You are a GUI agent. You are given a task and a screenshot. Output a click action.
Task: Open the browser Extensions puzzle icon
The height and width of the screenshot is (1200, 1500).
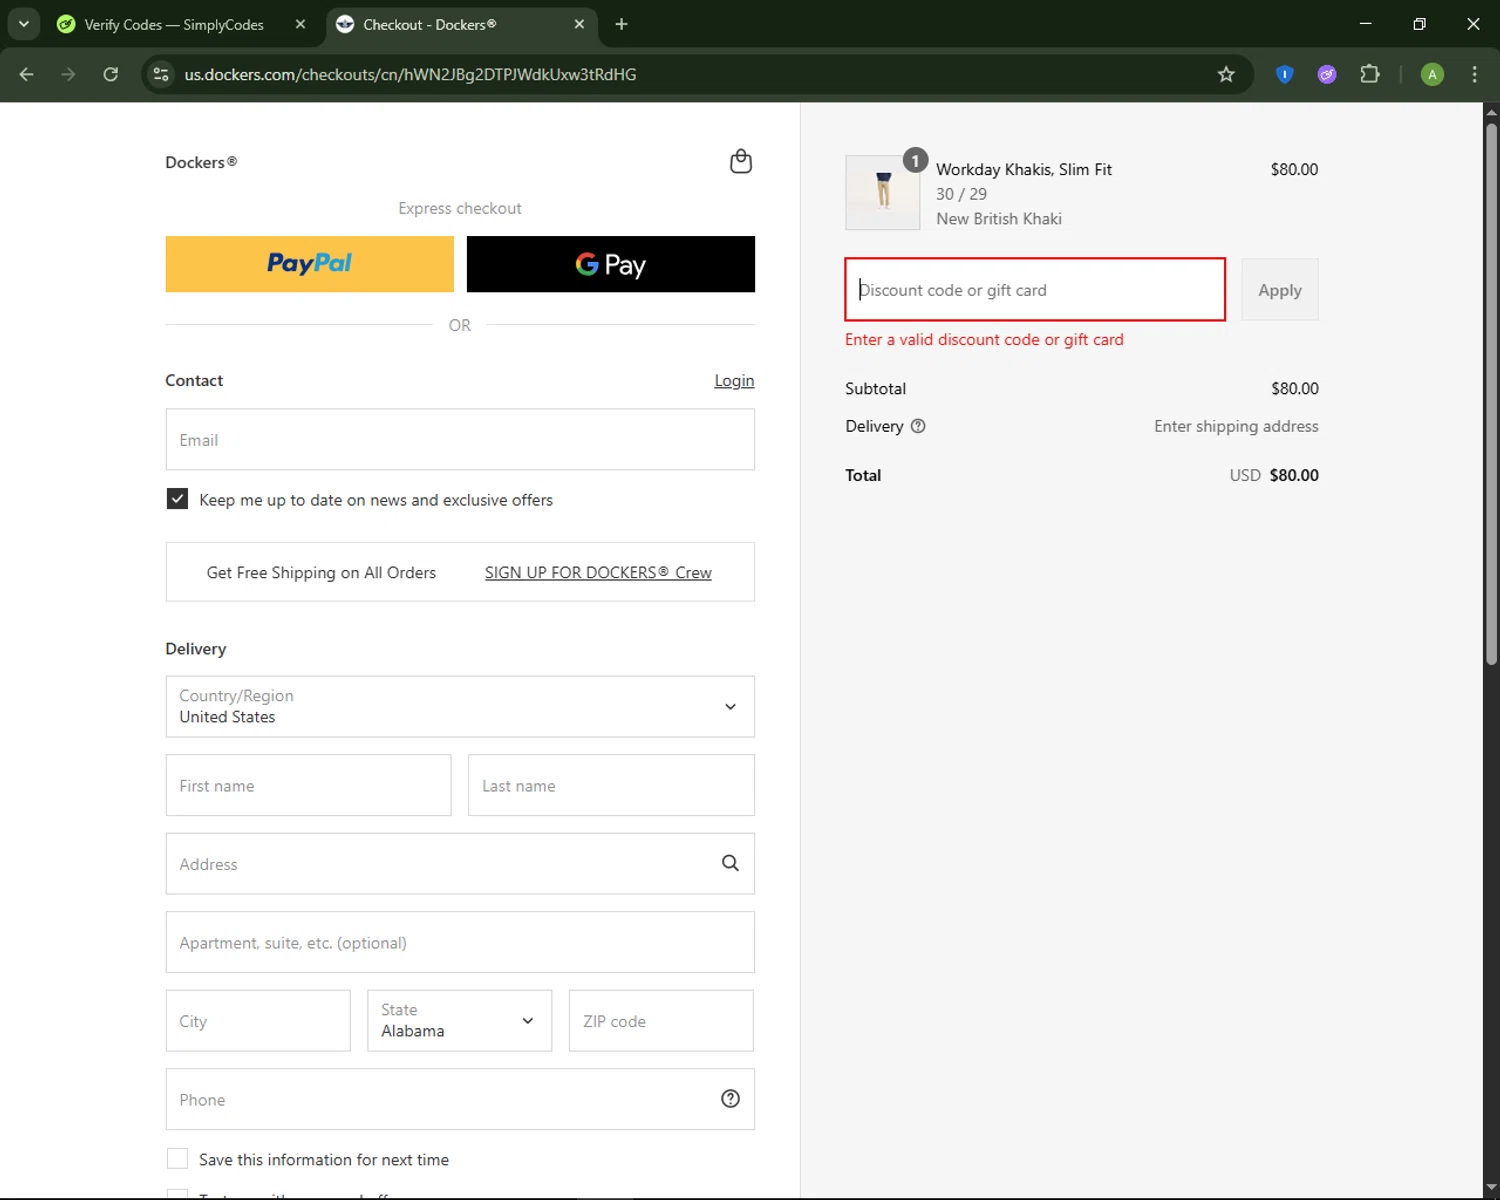1370,74
